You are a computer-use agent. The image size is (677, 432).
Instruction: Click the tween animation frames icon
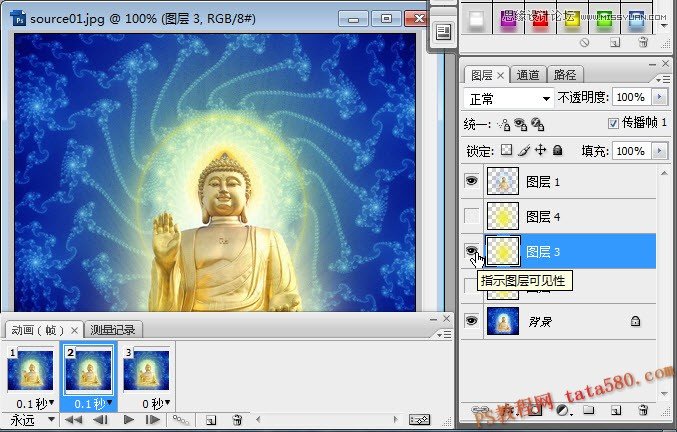click(180, 419)
